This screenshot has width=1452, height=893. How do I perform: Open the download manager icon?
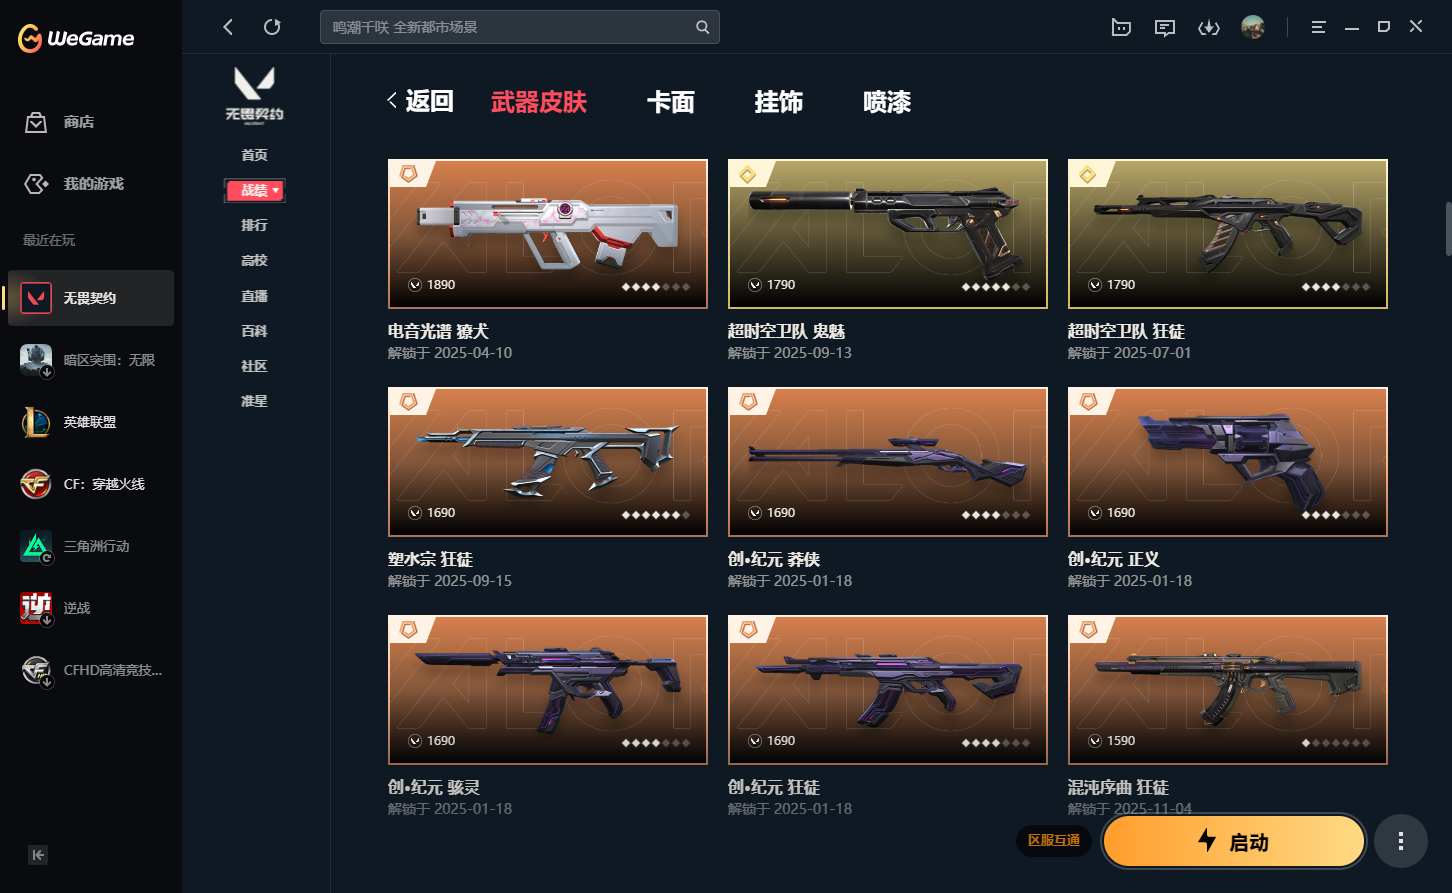pyautogui.click(x=1209, y=27)
